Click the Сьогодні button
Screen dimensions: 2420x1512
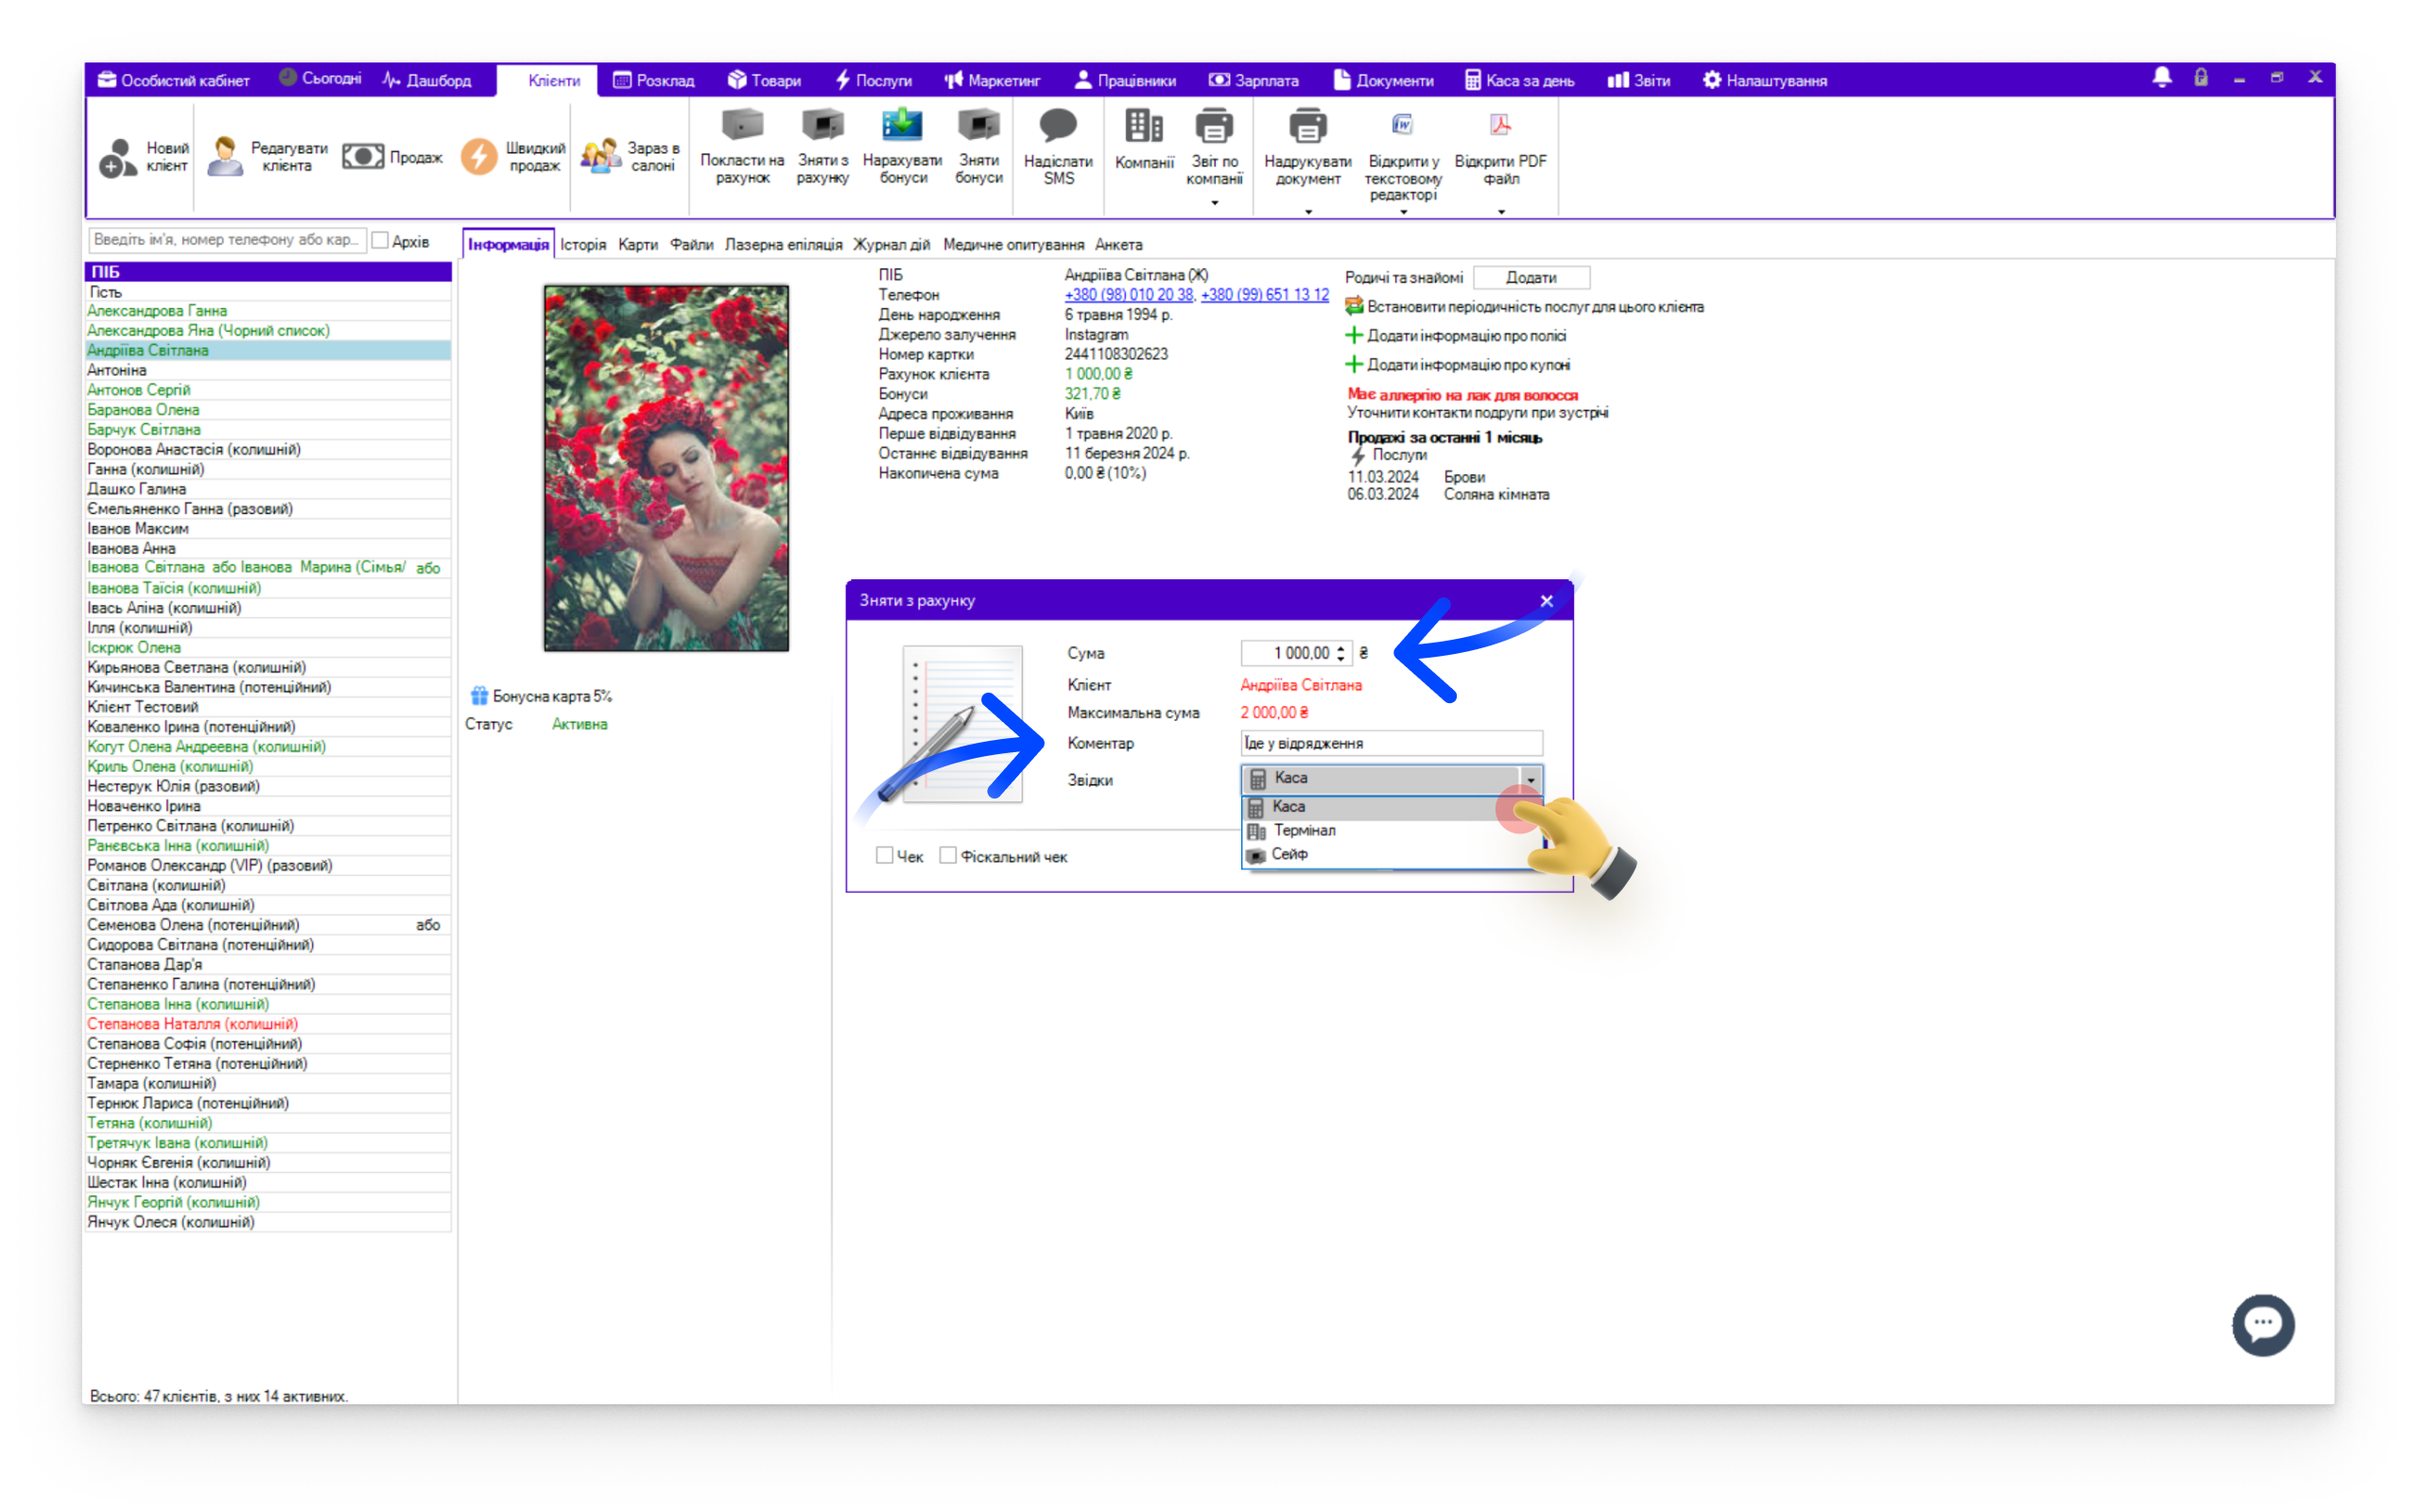[319, 78]
